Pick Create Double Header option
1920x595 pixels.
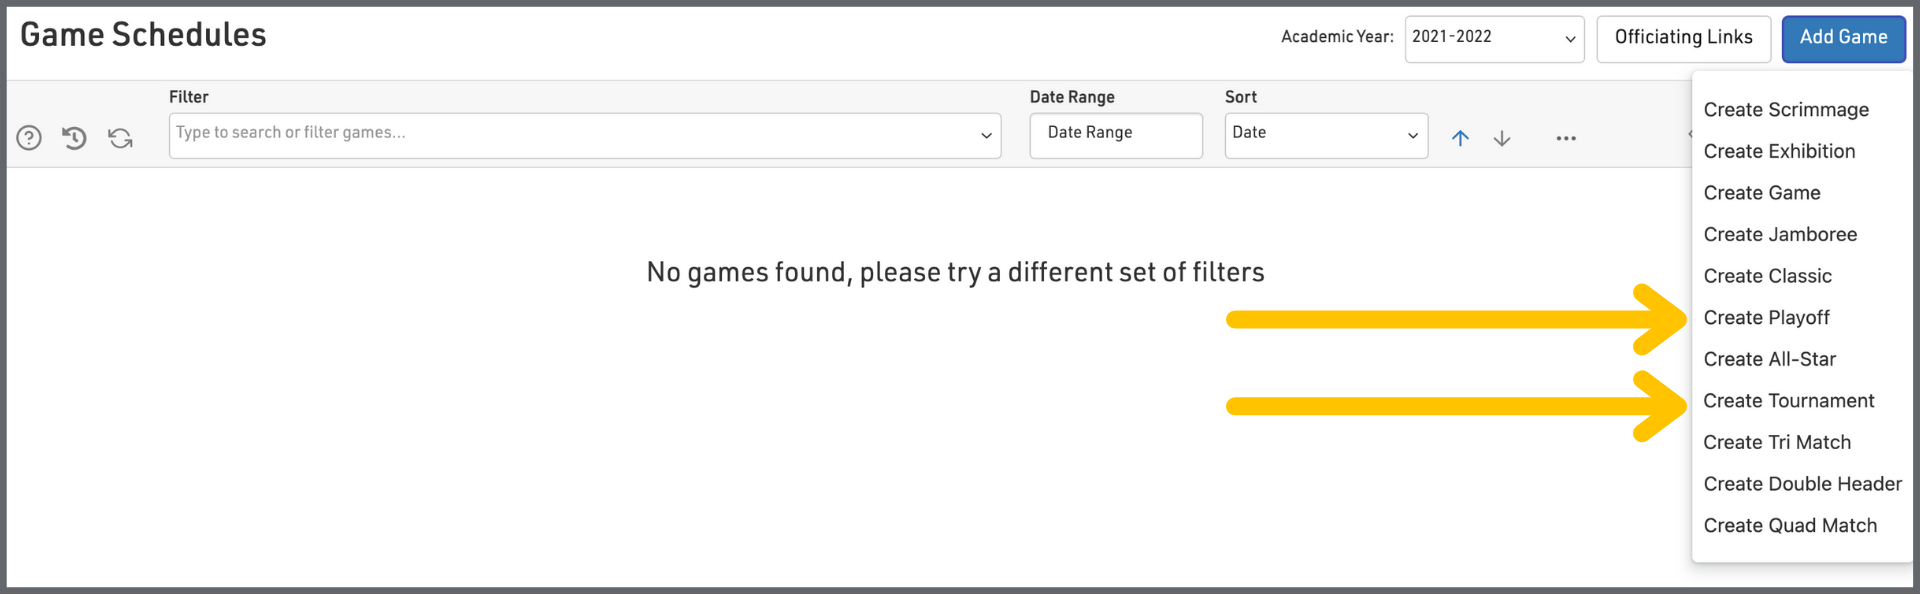[x=1802, y=484]
